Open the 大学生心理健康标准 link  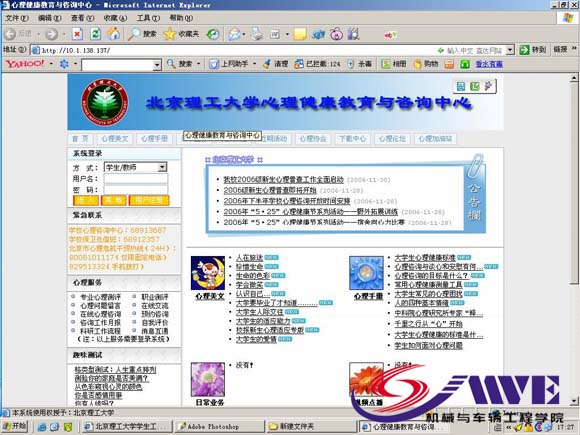(x=425, y=257)
